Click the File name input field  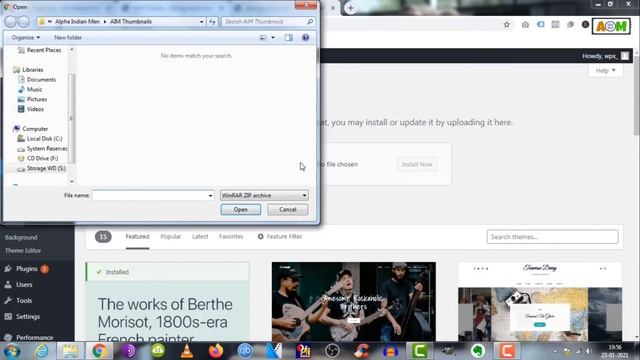point(149,196)
